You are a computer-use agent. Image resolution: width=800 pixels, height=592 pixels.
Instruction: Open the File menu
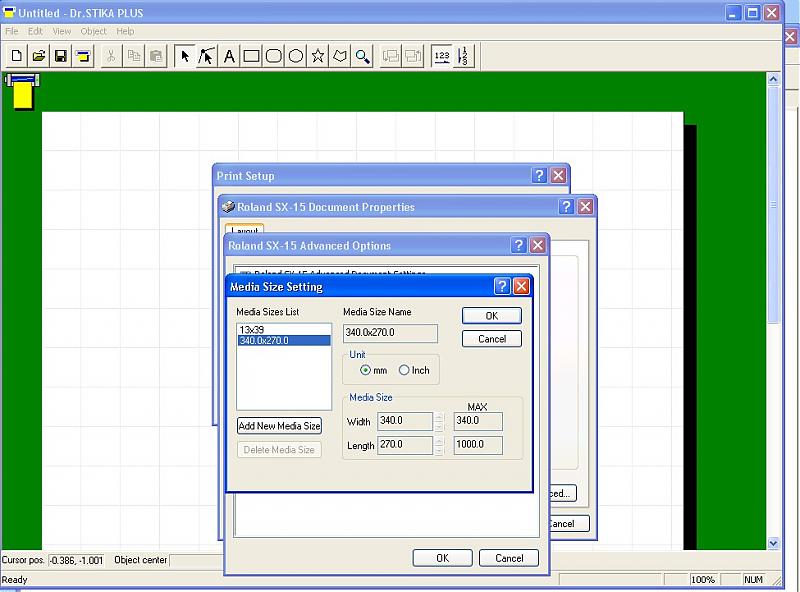pos(12,31)
